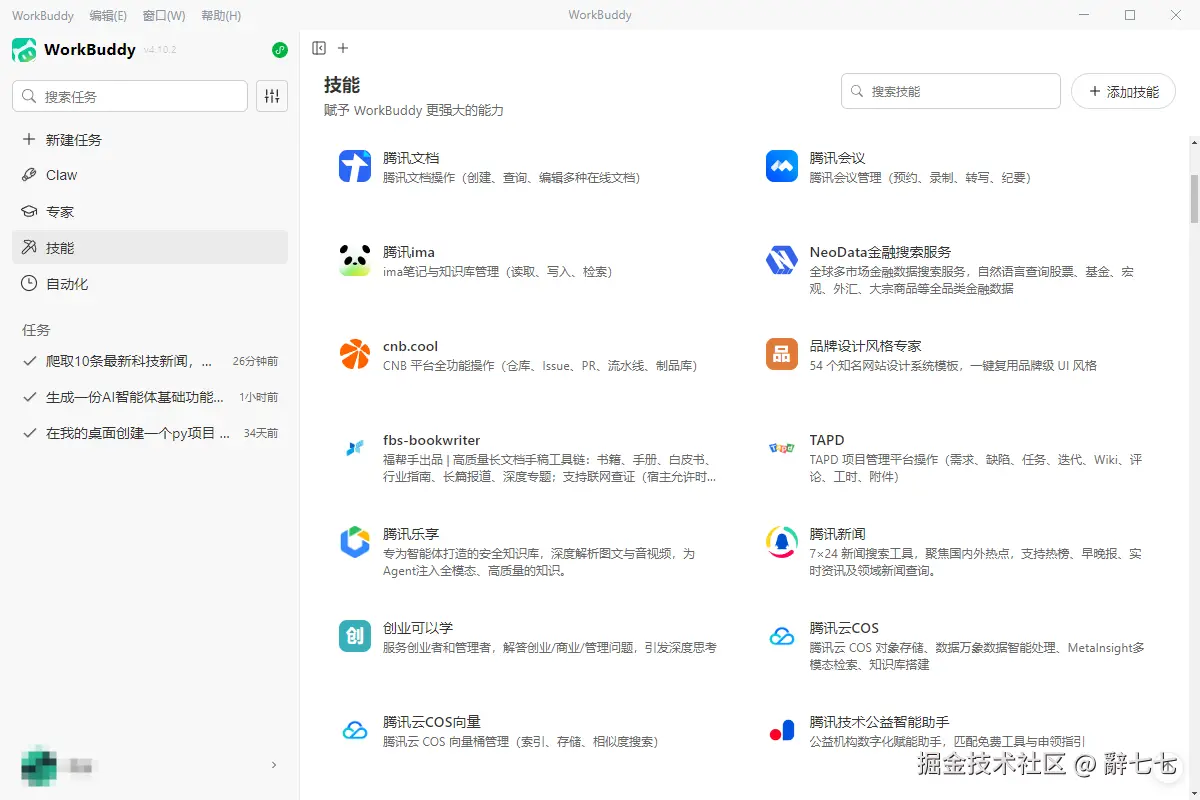Screen dimensions: 1200x800
Task: Click 新建任务 to create a task
Action: click(150, 140)
